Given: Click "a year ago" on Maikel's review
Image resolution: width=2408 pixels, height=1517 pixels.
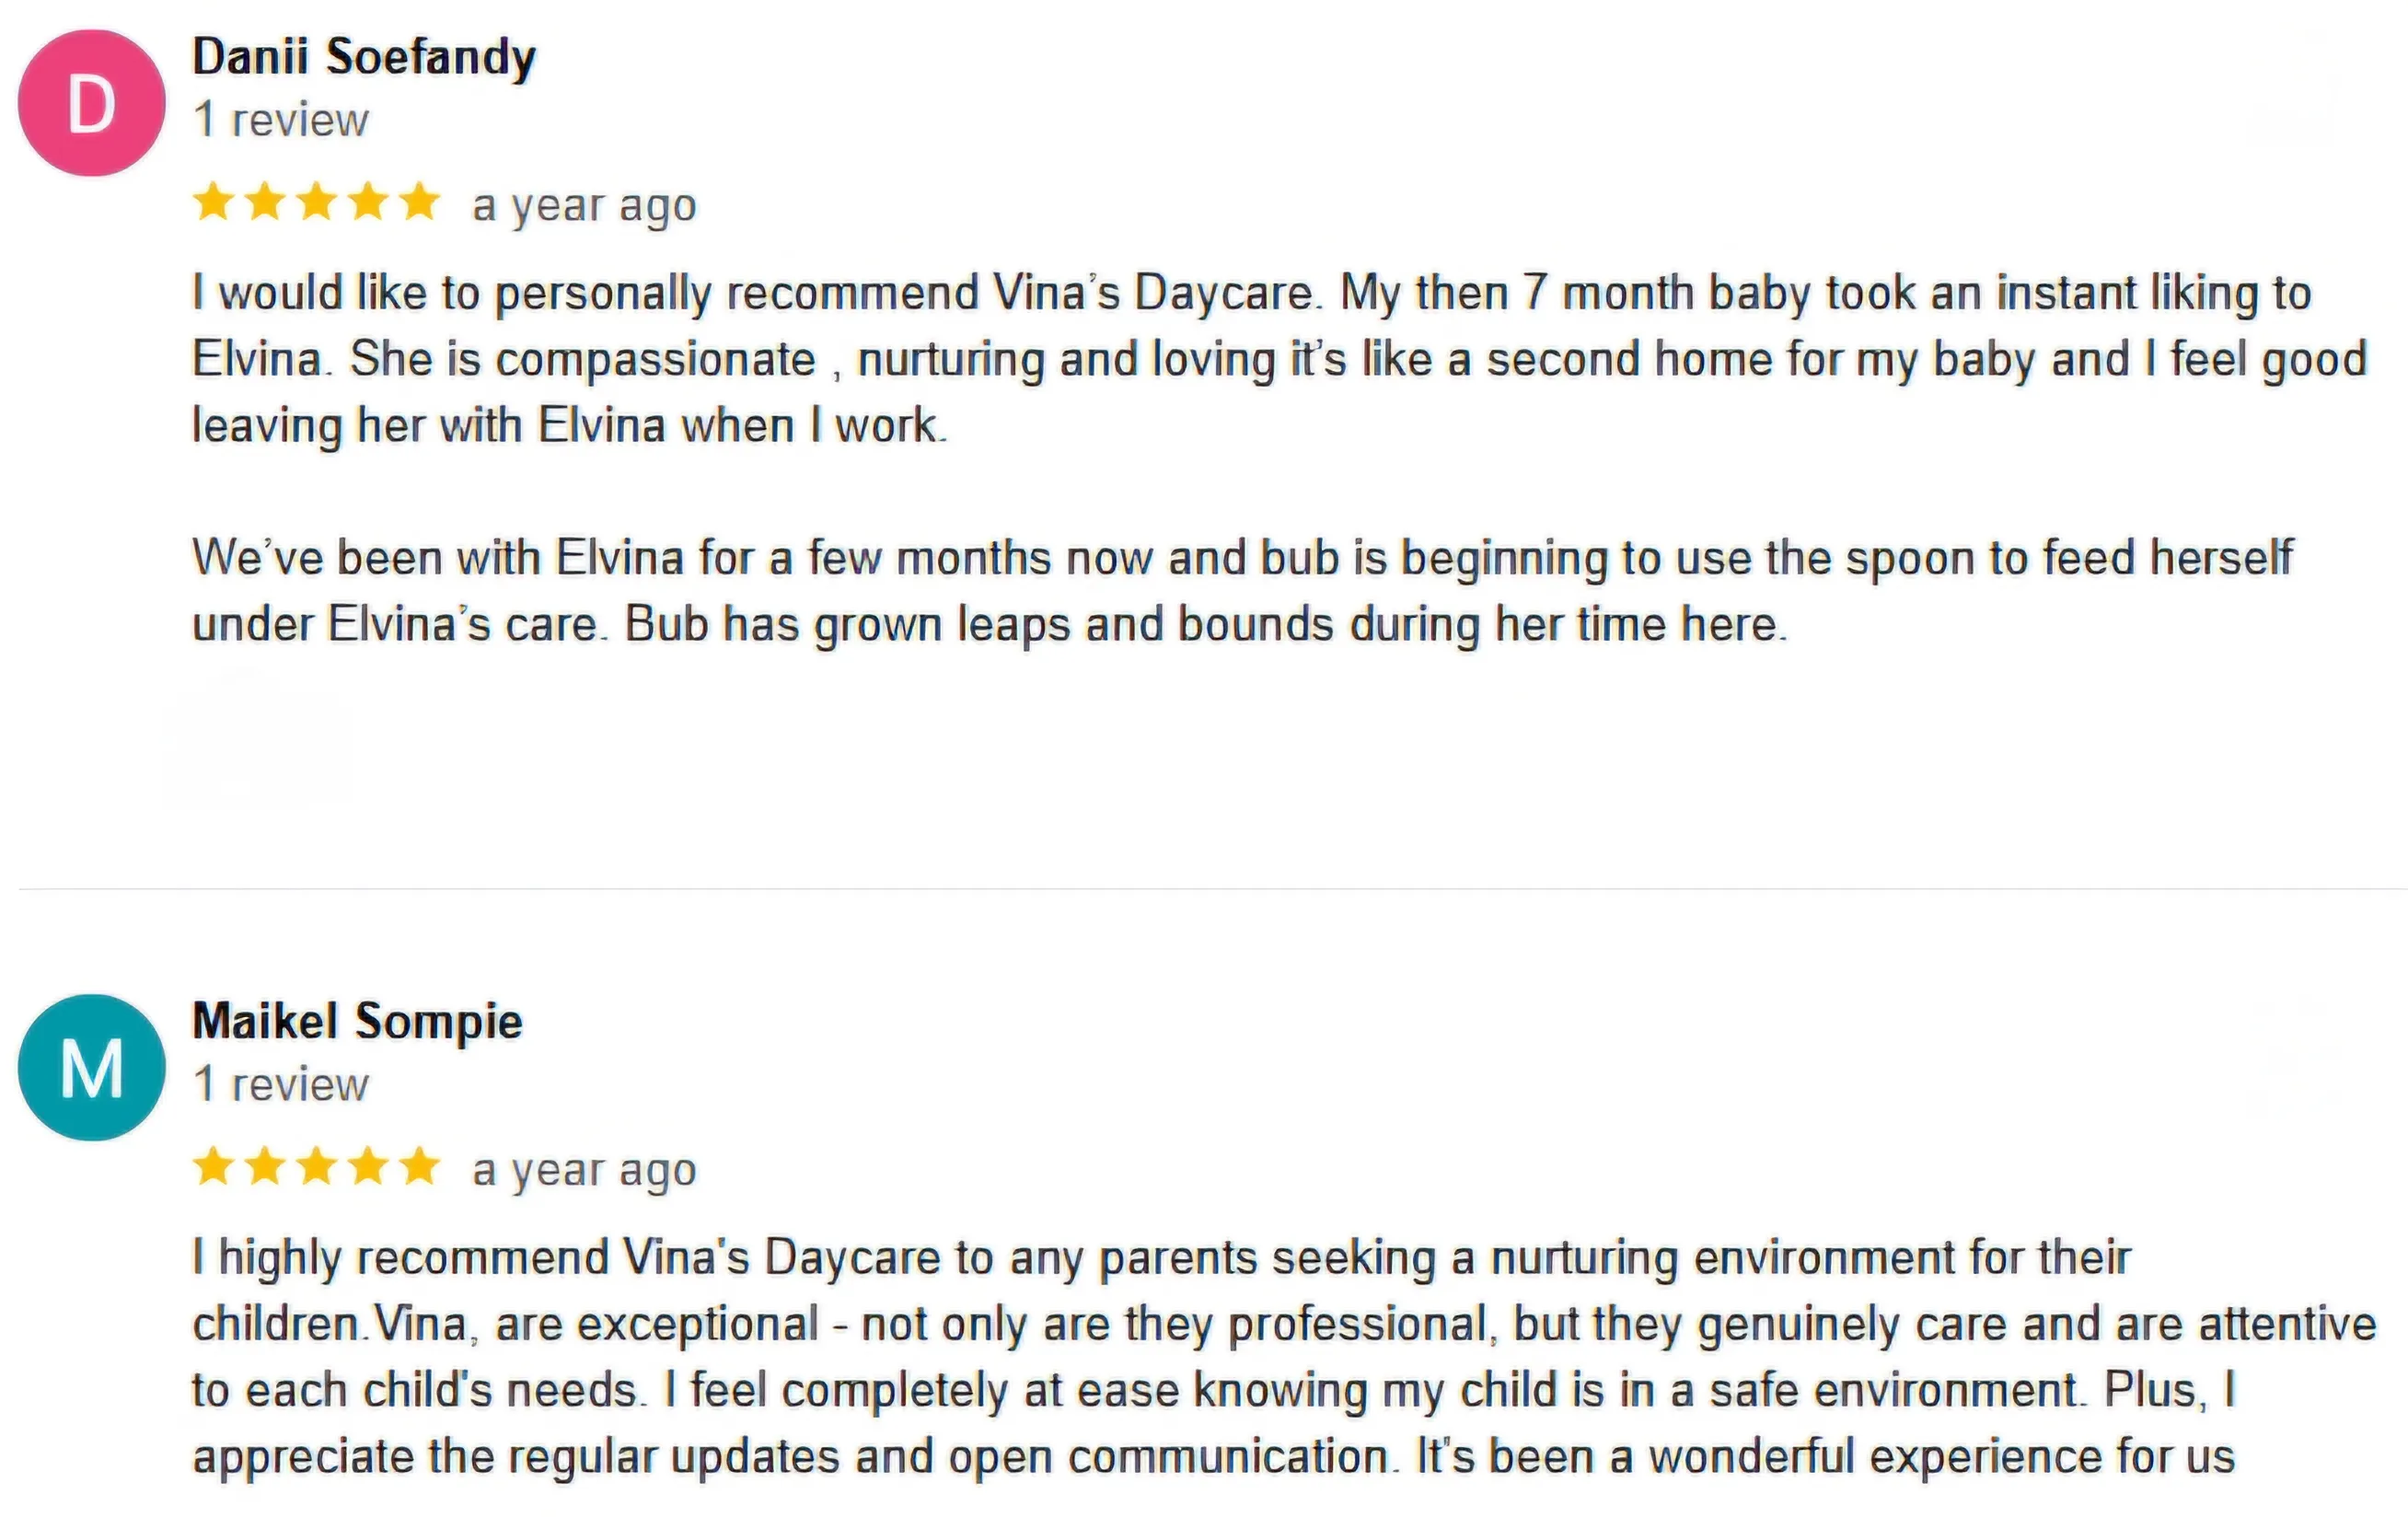Looking at the screenshot, I should coord(584,1170).
